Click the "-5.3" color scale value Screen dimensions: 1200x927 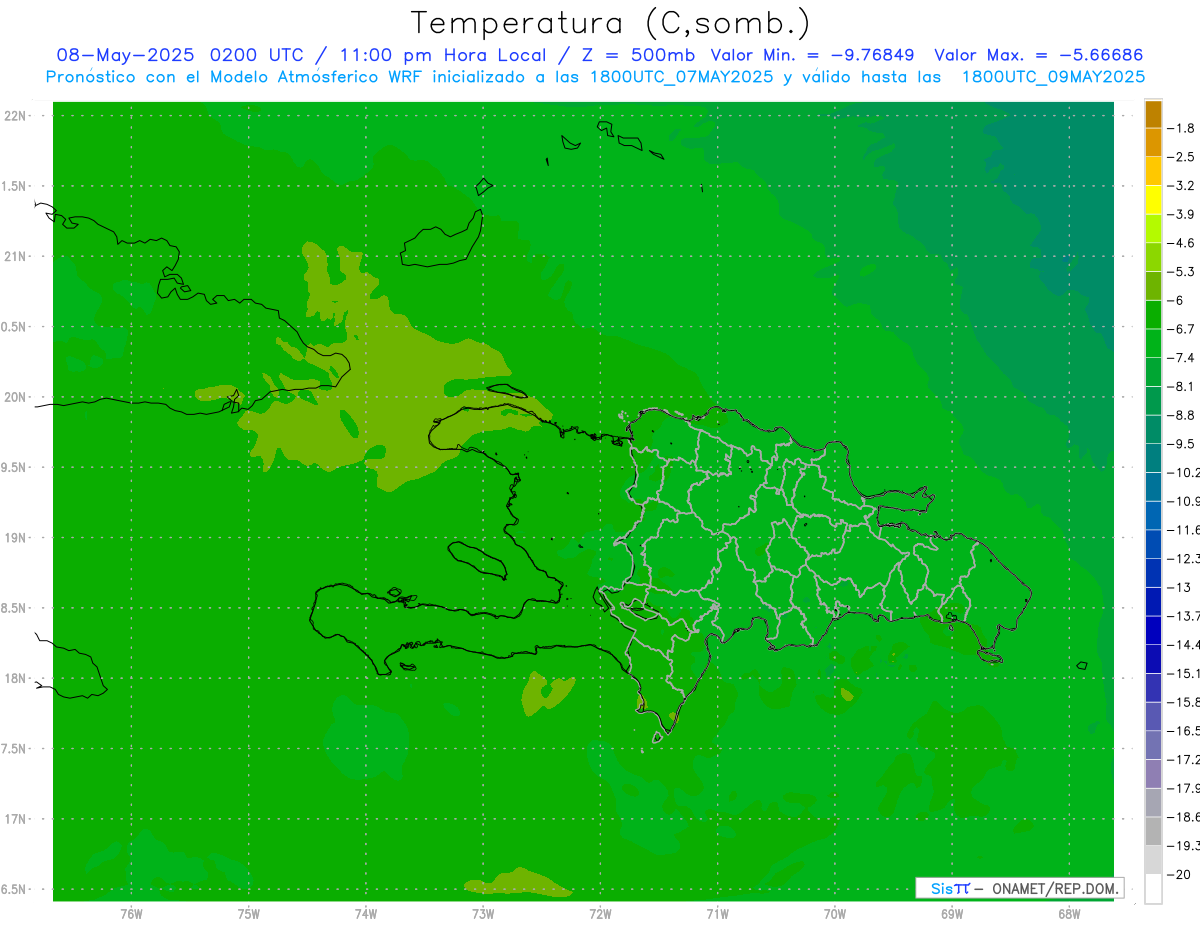click(x=1182, y=271)
